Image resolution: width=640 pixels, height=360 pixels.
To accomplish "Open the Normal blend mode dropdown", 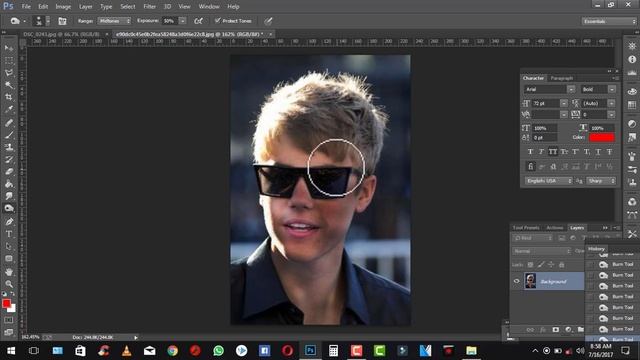I will (x=542, y=251).
